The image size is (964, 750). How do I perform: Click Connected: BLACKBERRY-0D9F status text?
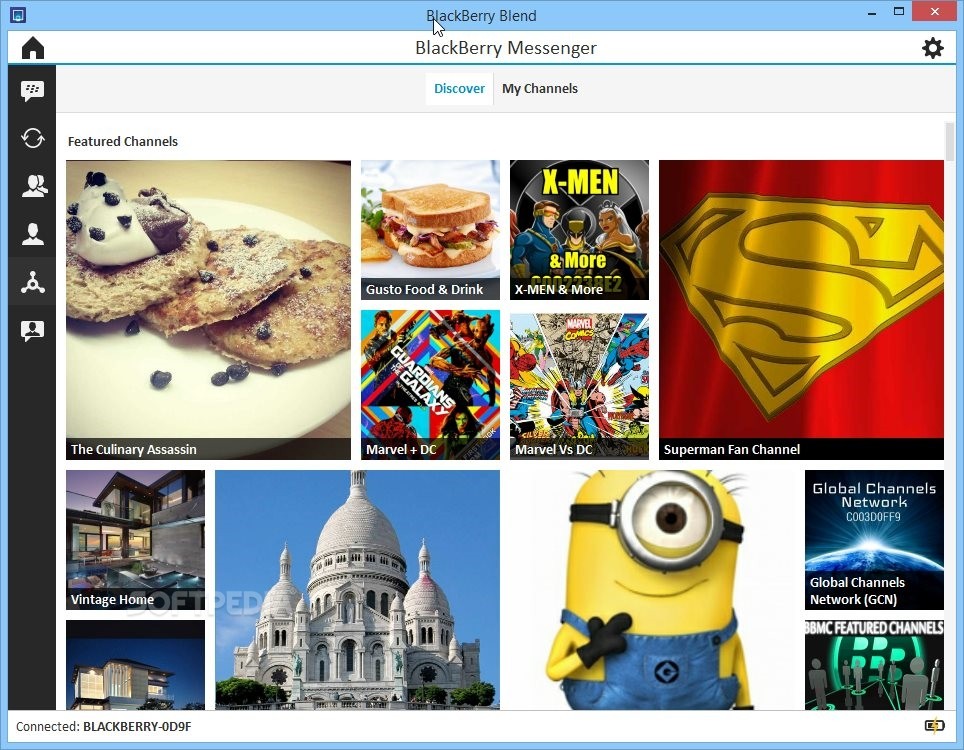point(103,727)
